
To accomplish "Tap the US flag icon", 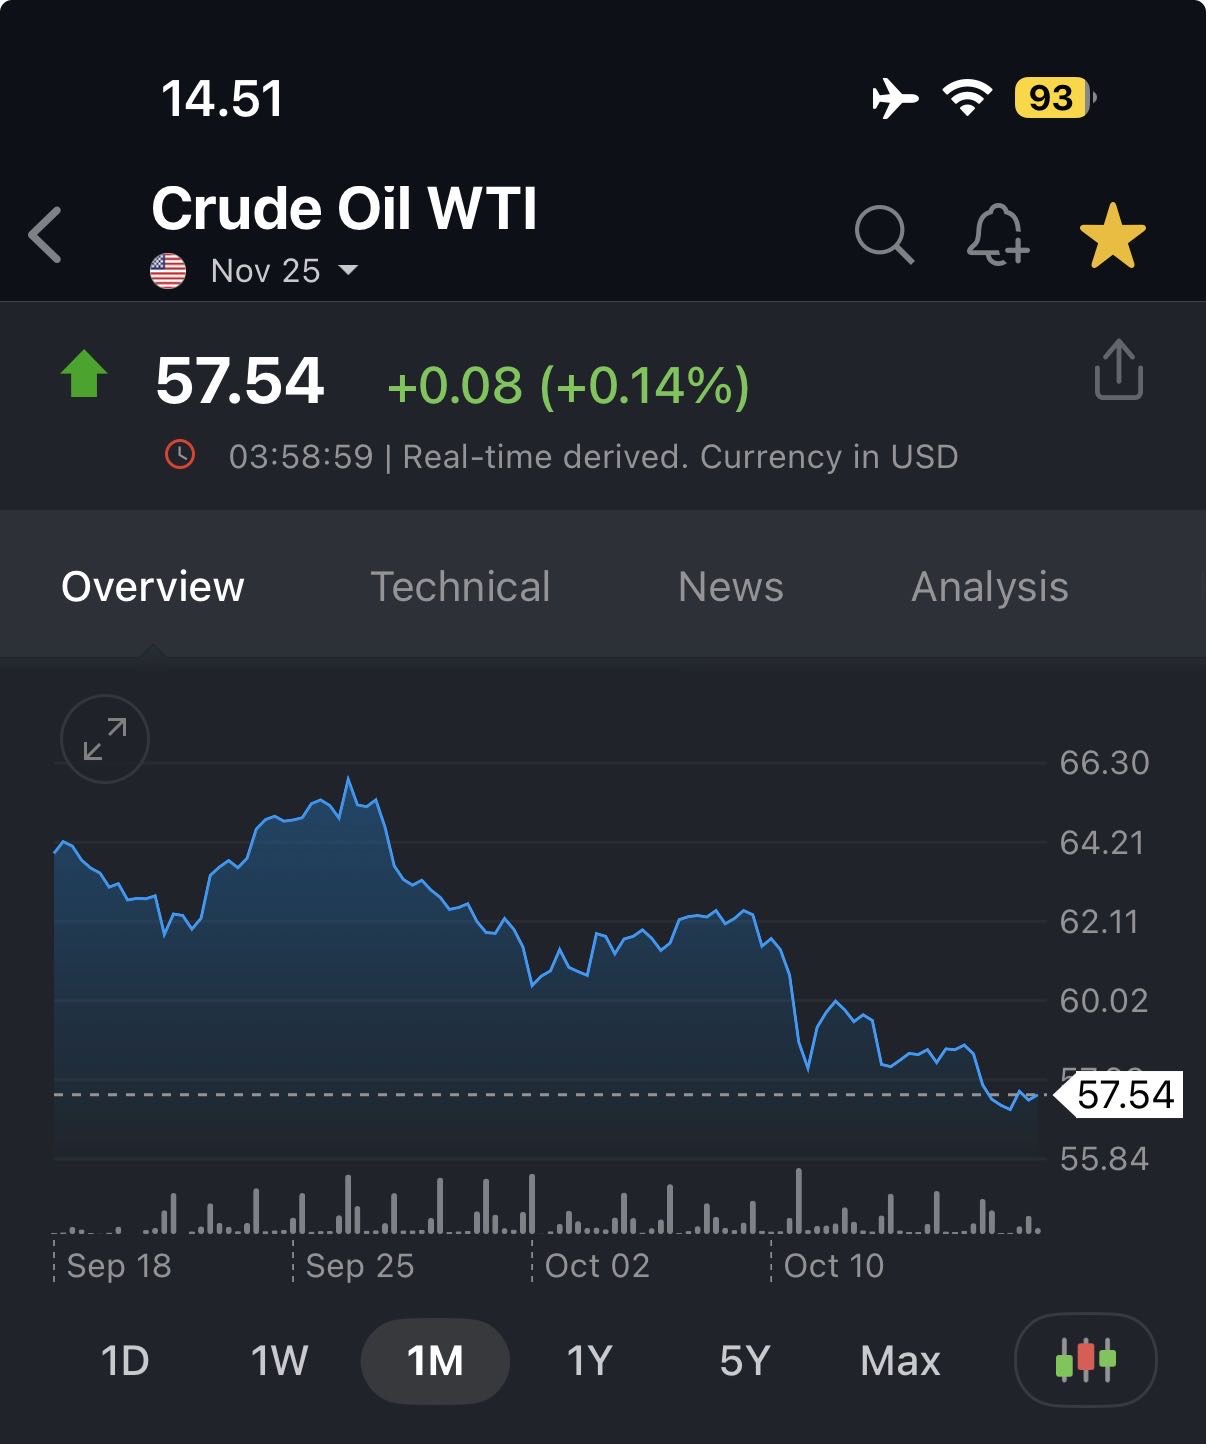I will pyautogui.click(x=168, y=270).
